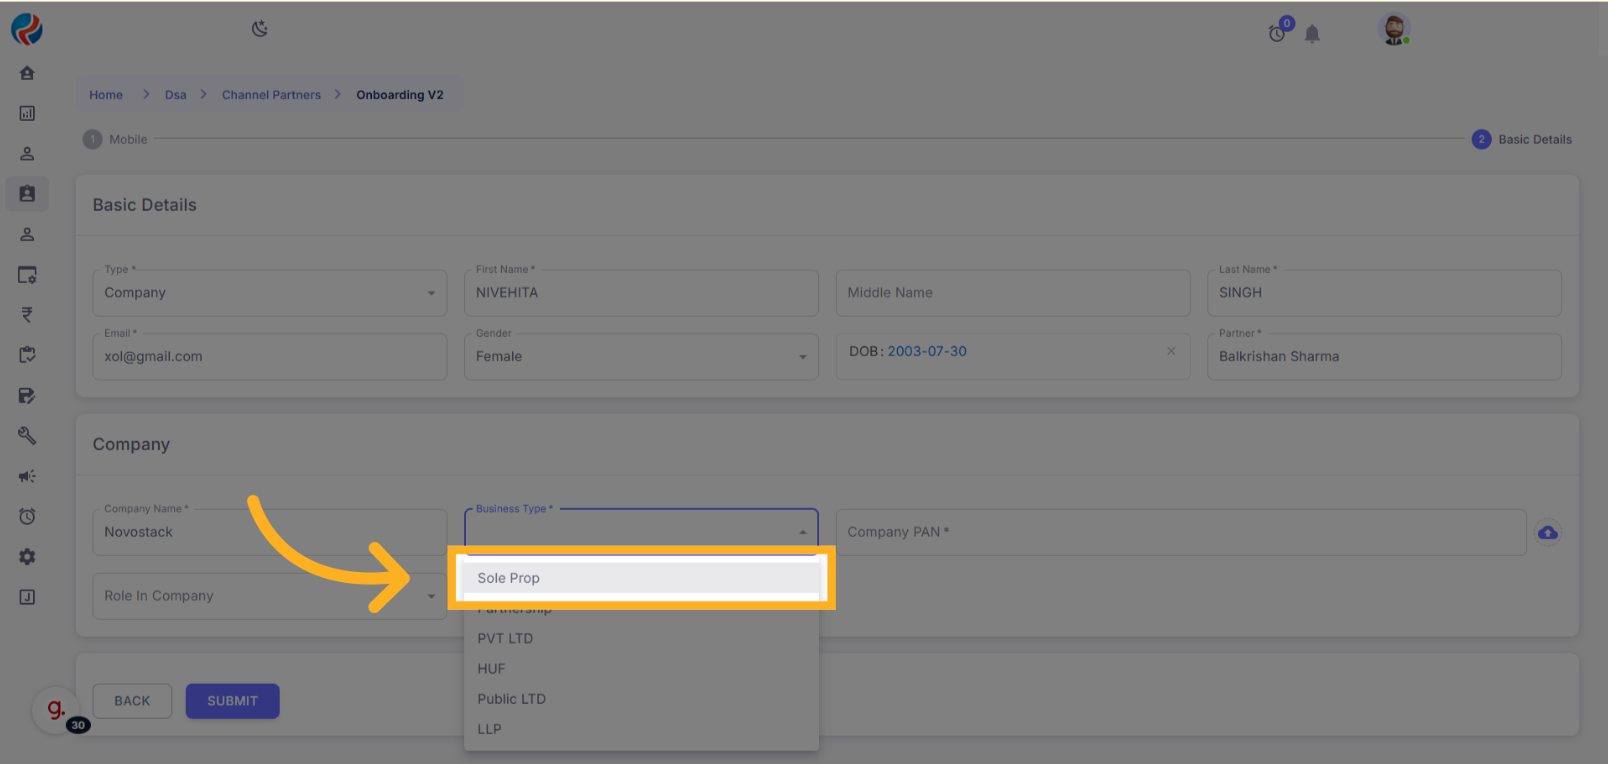This screenshot has width=1608, height=764.
Task: Click the Company PAN upload cloud icon
Action: tap(1548, 533)
